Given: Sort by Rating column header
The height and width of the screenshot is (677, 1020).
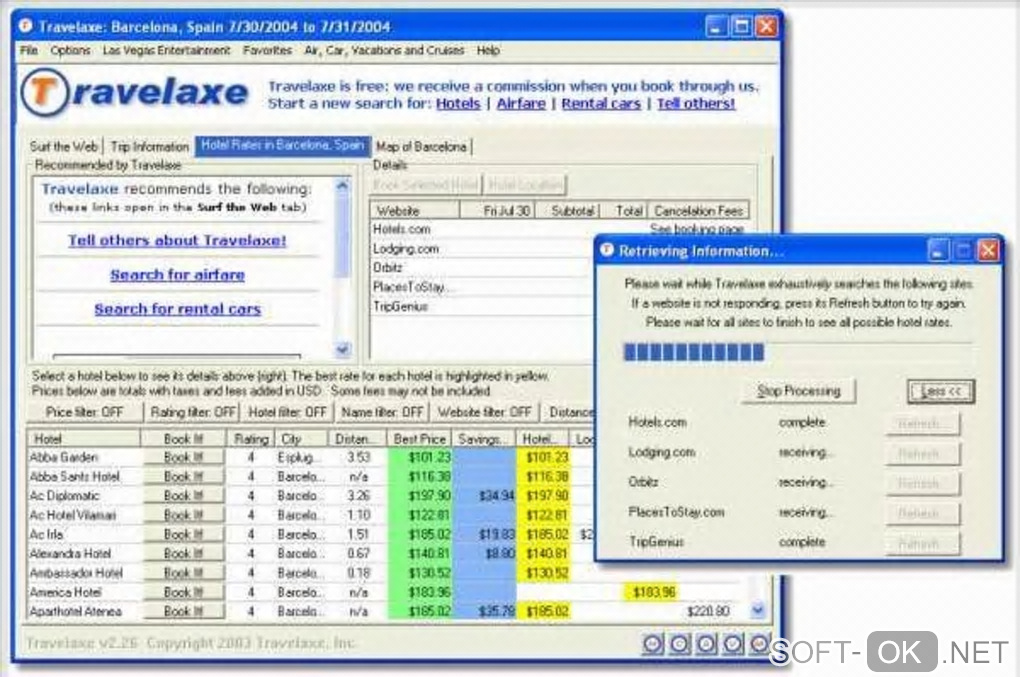Looking at the screenshot, I should pyautogui.click(x=251, y=439).
